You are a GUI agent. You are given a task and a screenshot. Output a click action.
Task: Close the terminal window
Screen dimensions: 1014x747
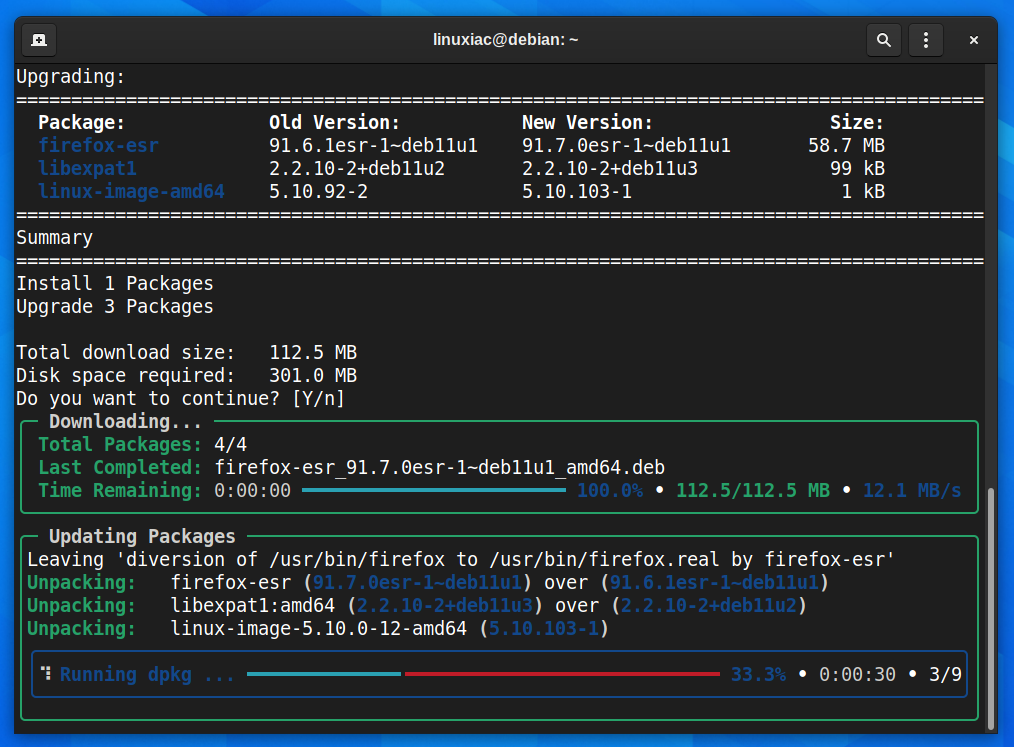(973, 40)
